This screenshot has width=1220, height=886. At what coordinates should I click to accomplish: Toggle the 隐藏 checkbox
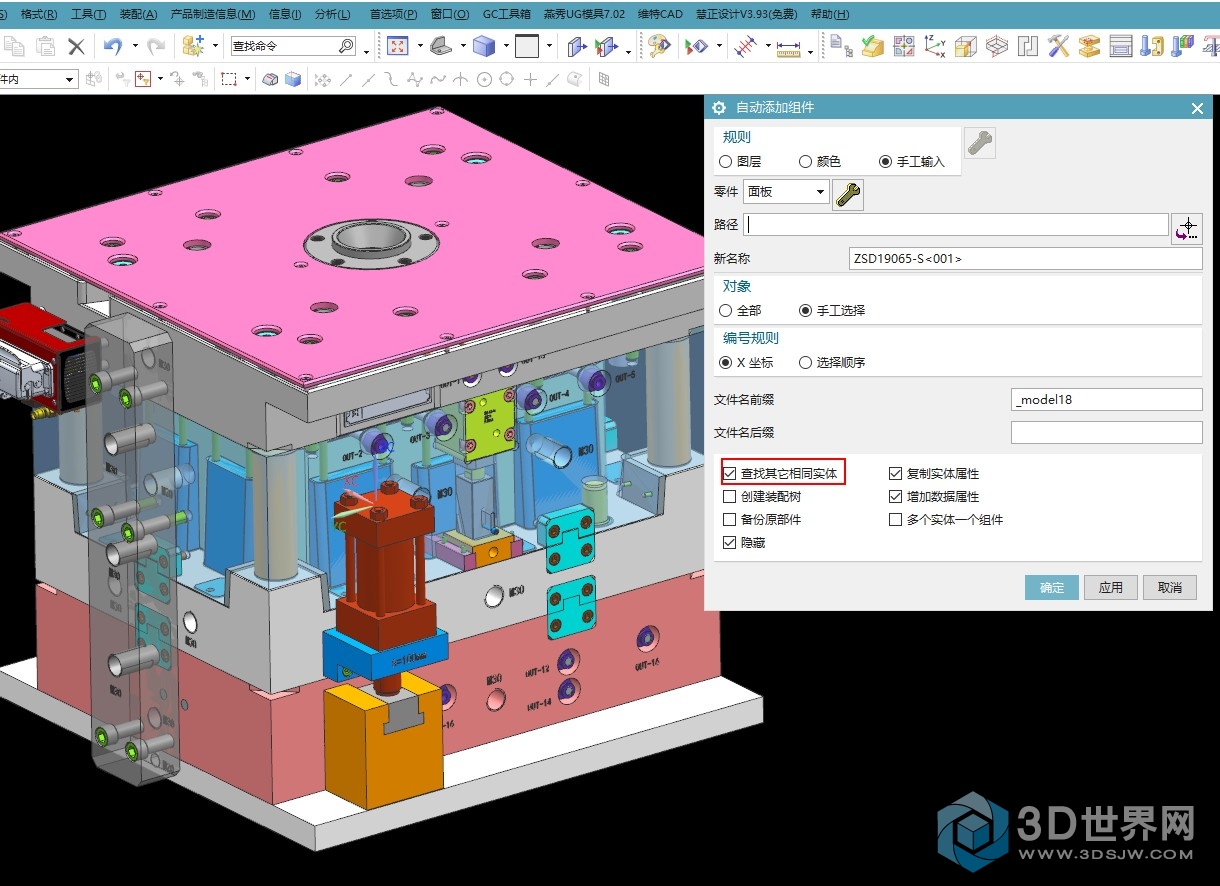click(x=730, y=542)
